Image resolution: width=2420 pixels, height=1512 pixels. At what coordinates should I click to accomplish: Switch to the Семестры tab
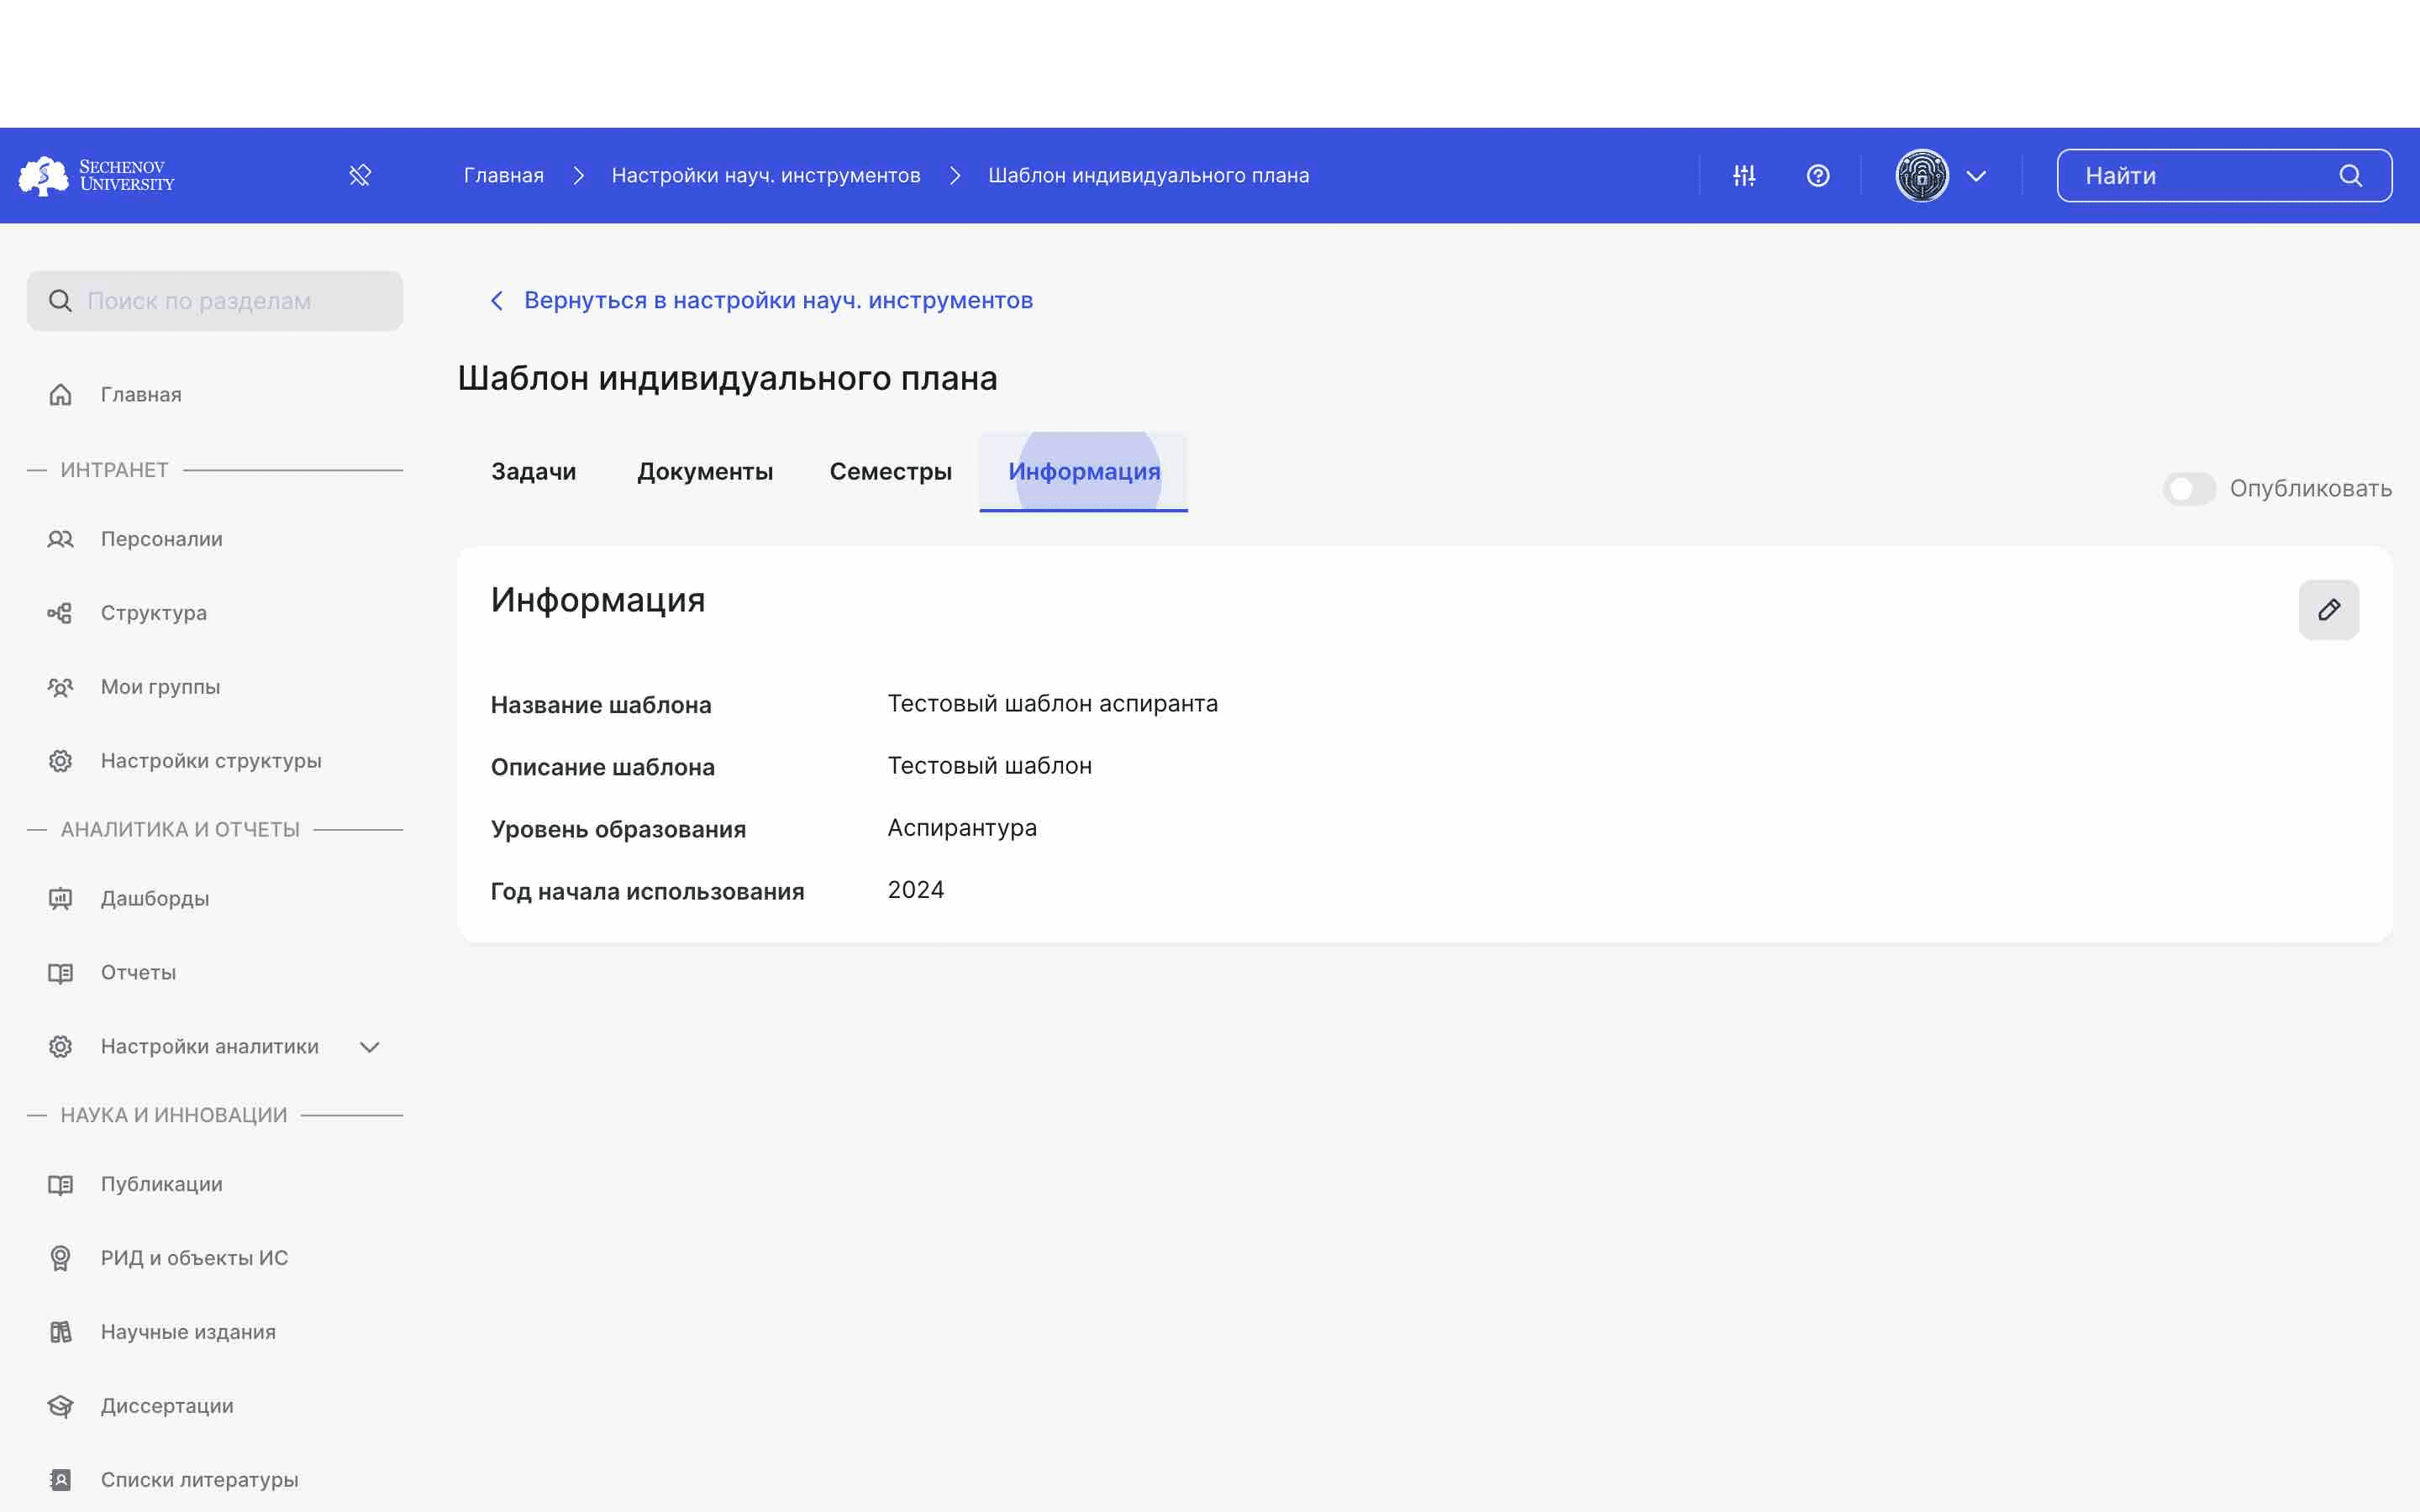(x=890, y=472)
